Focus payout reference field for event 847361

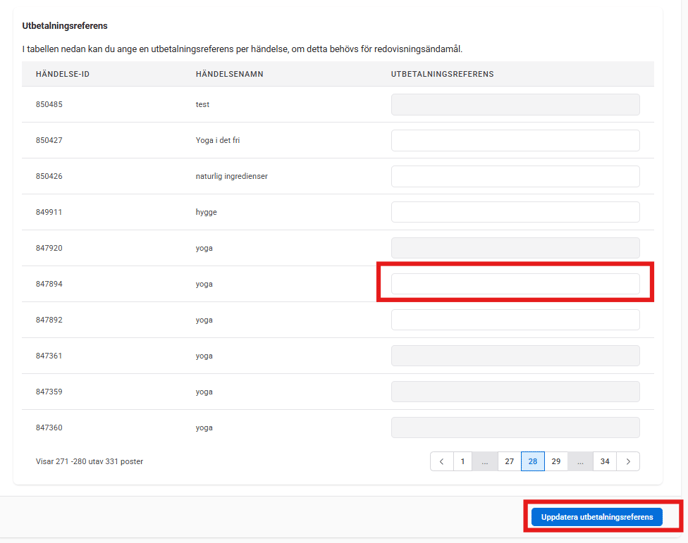[x=515, y=356]
